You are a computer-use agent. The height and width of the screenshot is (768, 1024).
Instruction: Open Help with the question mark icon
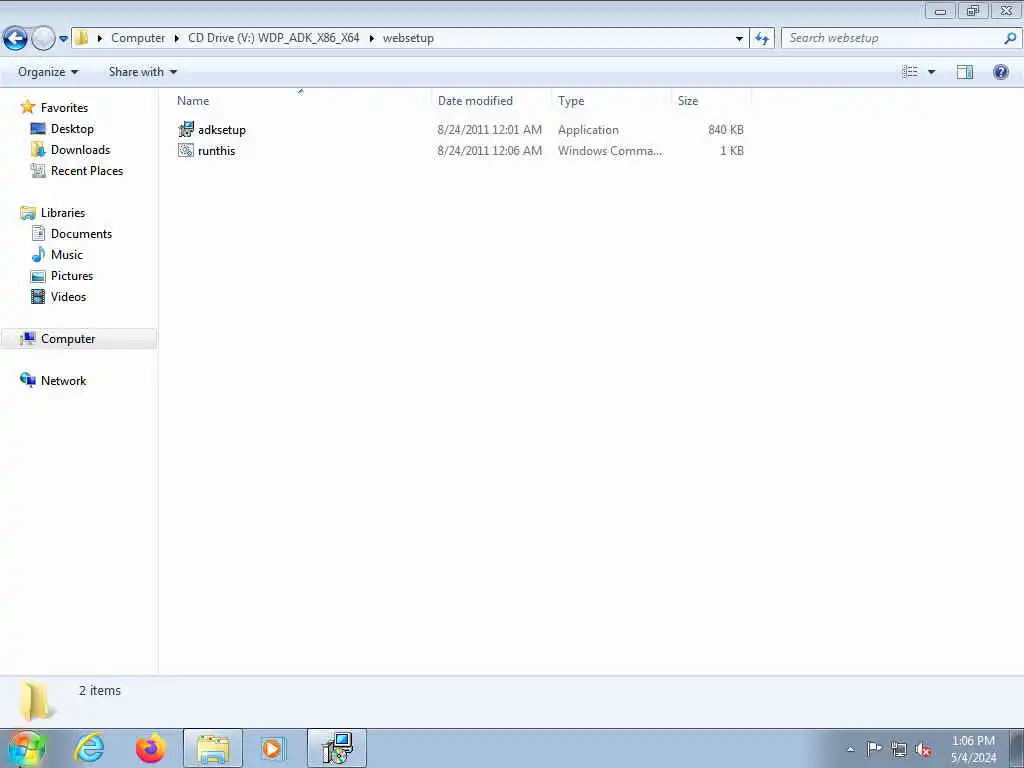[x=1000, y=72]
